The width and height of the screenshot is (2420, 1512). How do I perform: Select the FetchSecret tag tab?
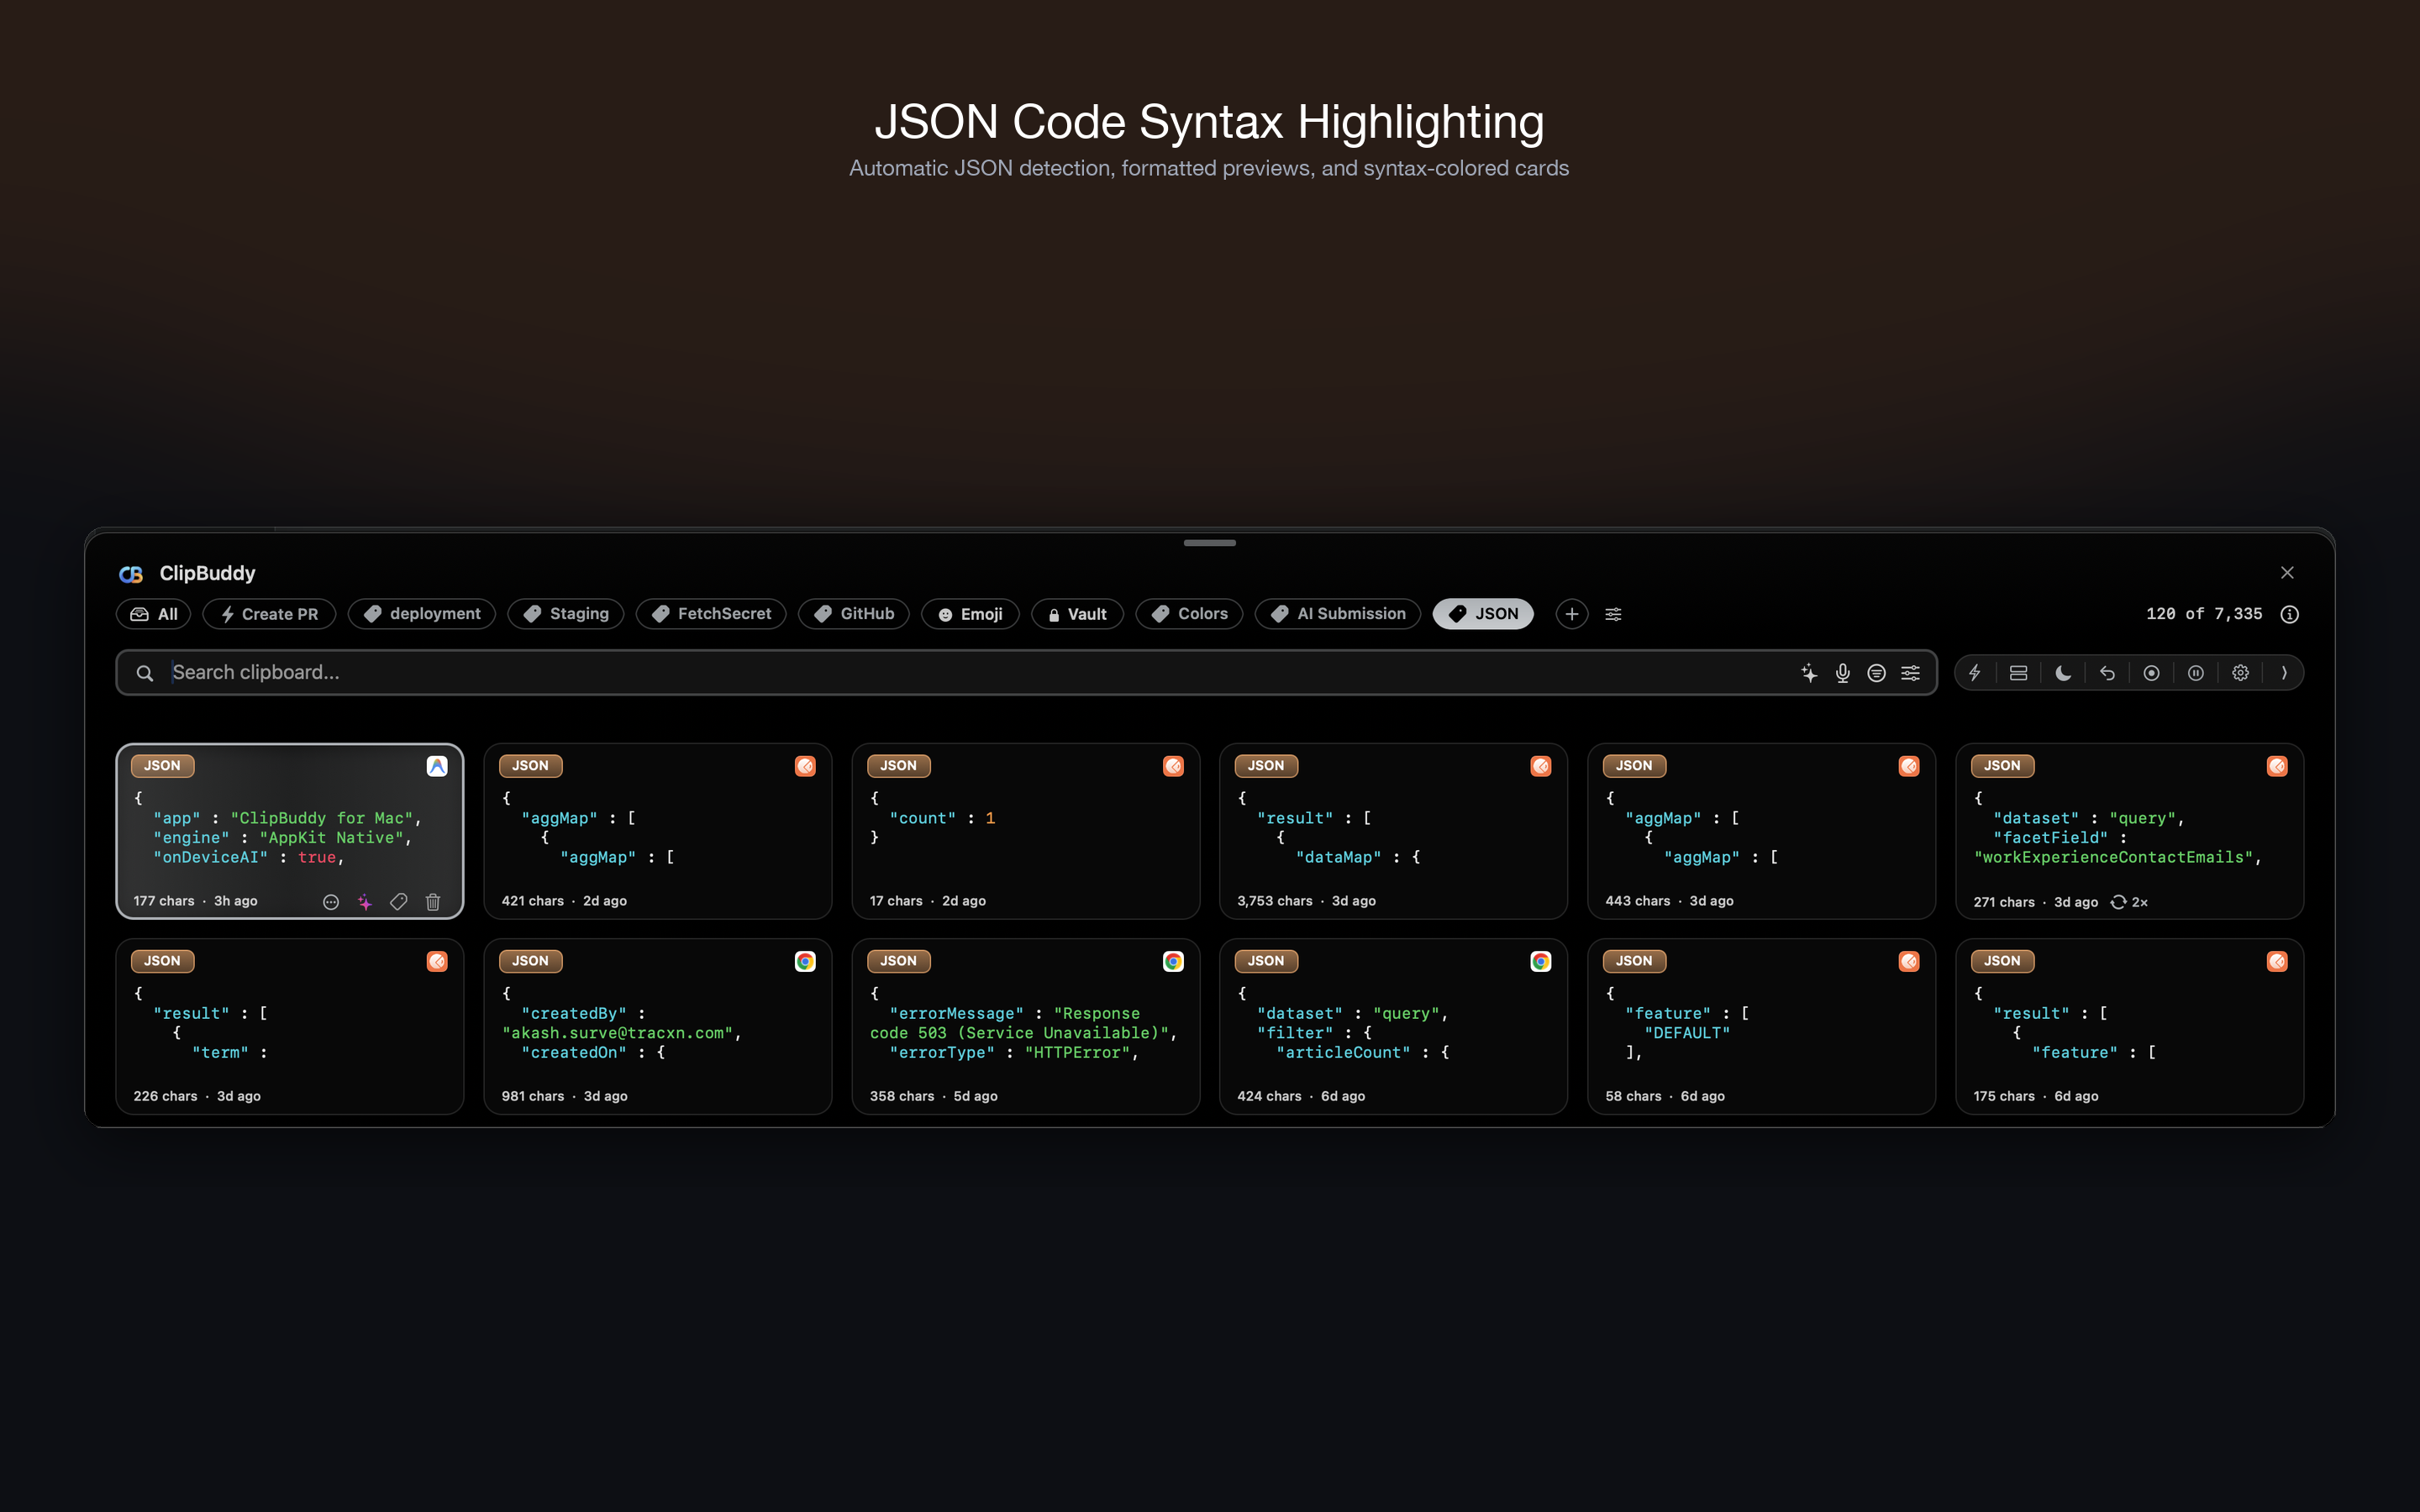pos(711,614)
